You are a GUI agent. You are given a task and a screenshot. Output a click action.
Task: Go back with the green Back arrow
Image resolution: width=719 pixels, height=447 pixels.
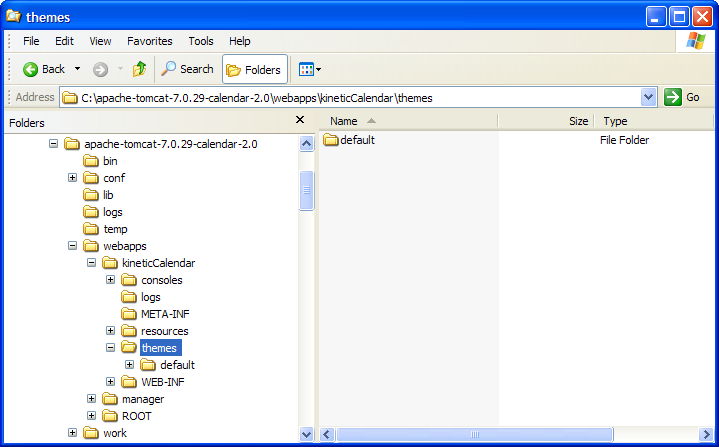click(x=31, y=70)
